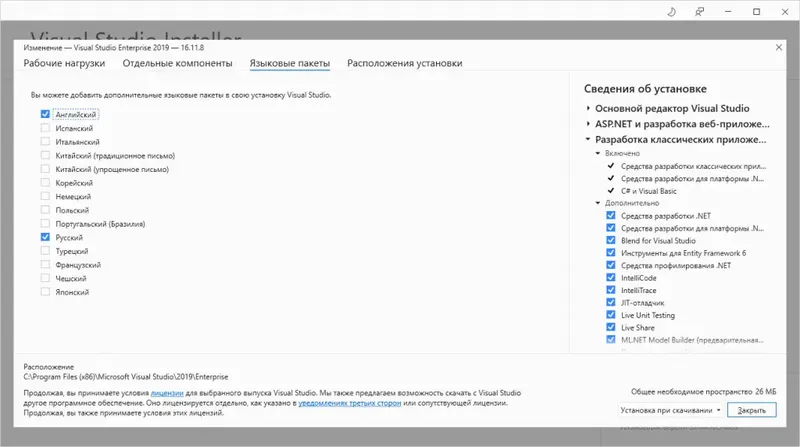This screenshot has width=800, height=447.
Task: Uncheck ML.NET Model Builder component
Action: coord(611,339)
